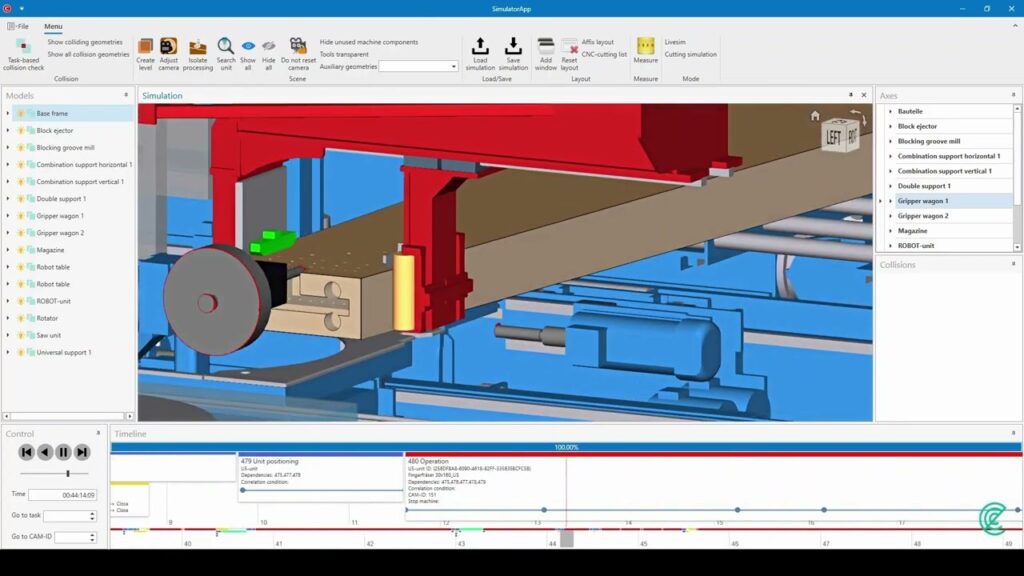Click the LEFT face of the view cube
Image resolution: width=1024 pixels, height=576 pixels.
click(834, 137)
